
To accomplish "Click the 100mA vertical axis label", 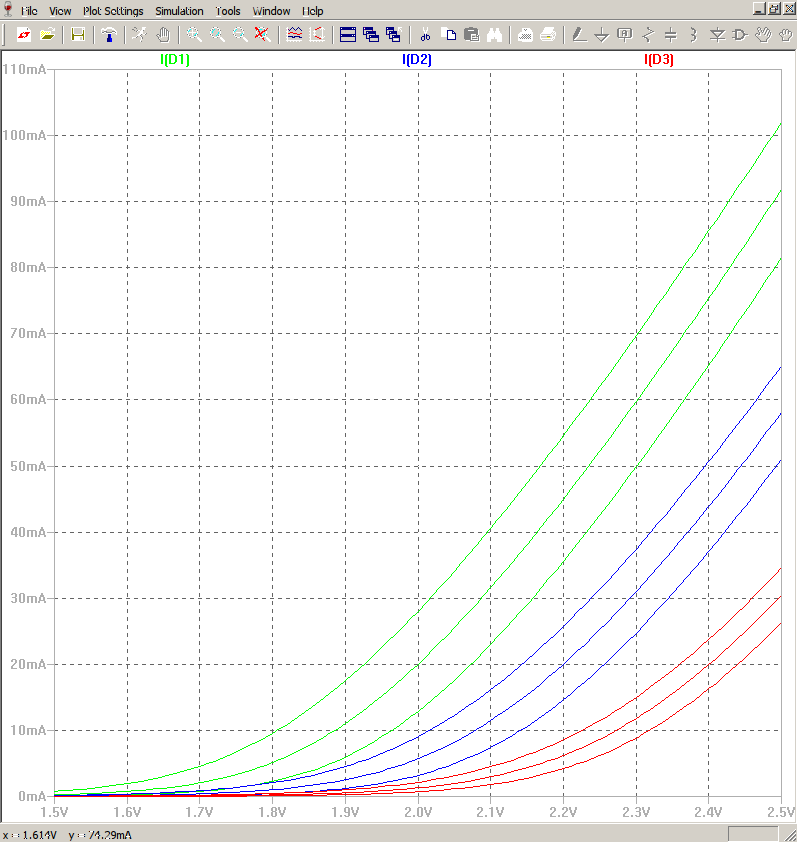I will click(24, 135).
